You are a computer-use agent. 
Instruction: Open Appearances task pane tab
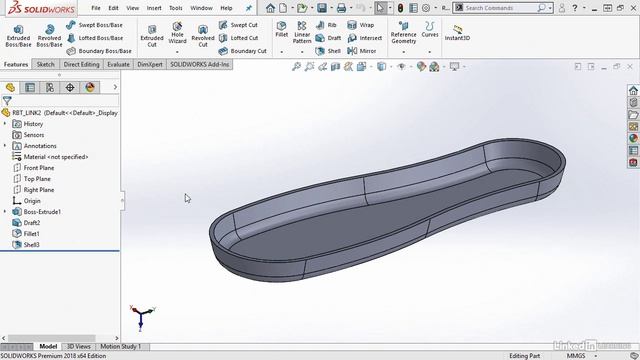click(633, 138)
